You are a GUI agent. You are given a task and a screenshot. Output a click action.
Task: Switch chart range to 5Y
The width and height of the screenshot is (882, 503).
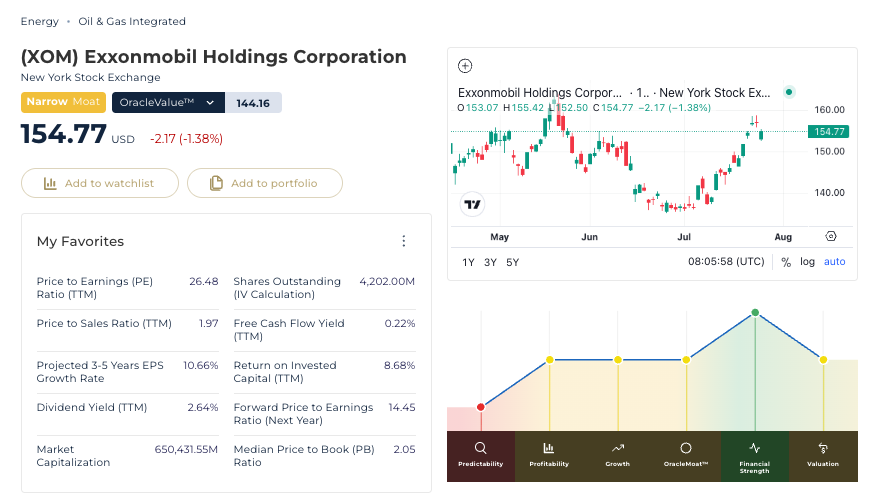pos(512,262)
